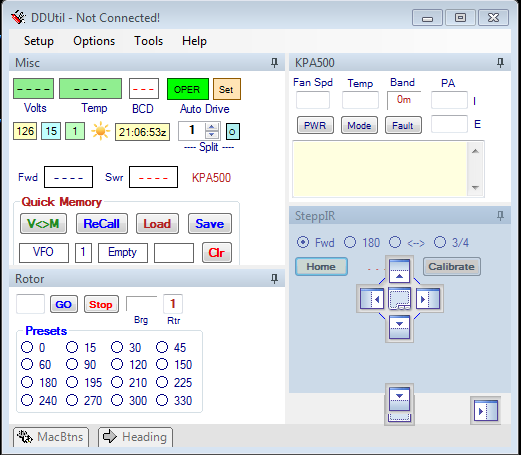Pin the KPA500 panel
This screenshot has width=521, height=455.
coord(500,63)
